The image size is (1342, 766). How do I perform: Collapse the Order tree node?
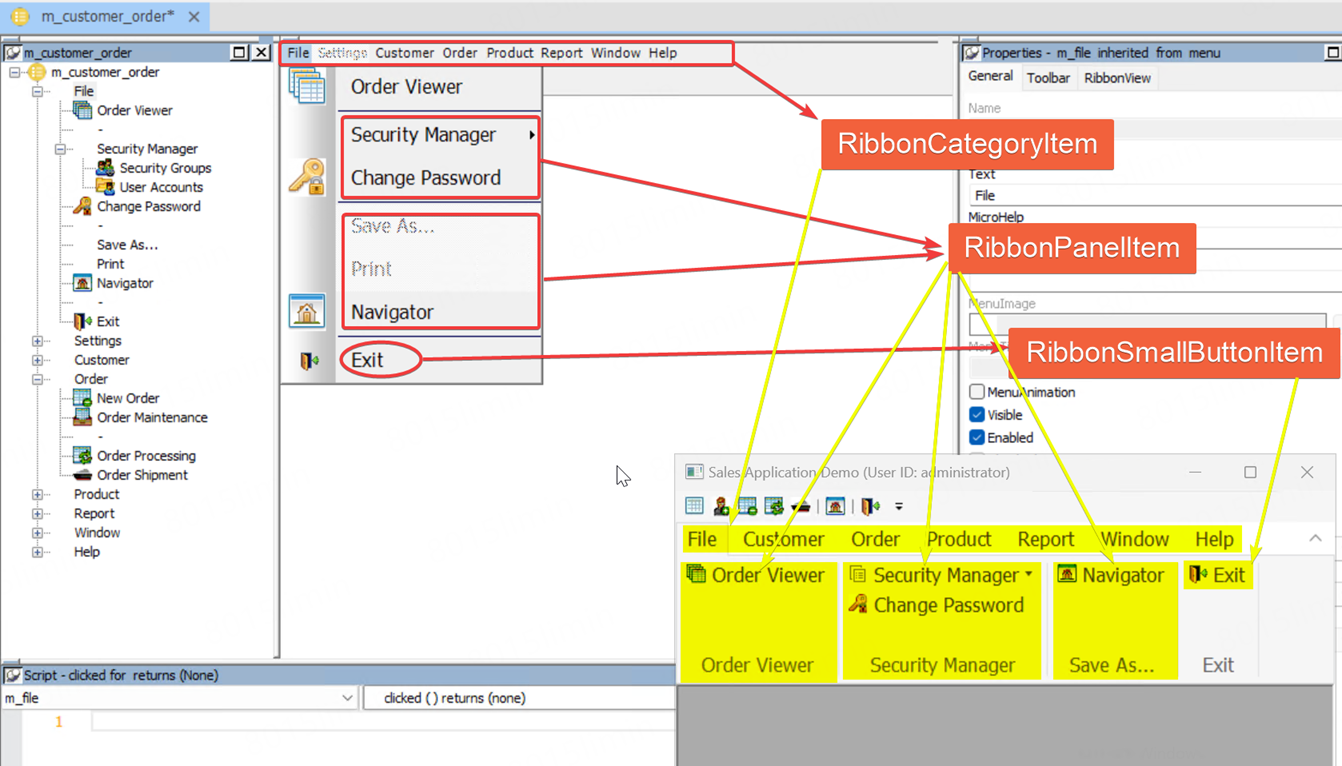pos(38,379)
